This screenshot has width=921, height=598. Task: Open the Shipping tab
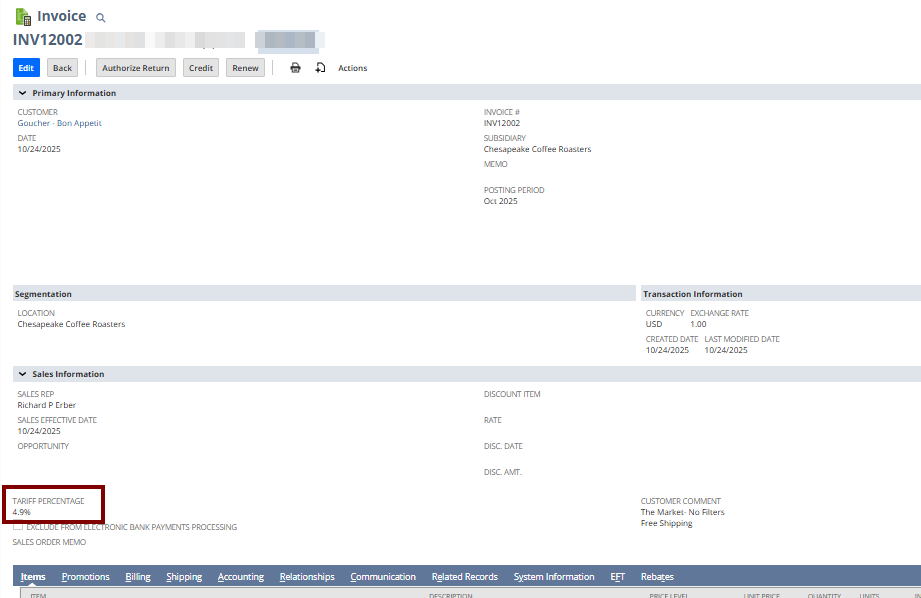[x=184, y=577]
